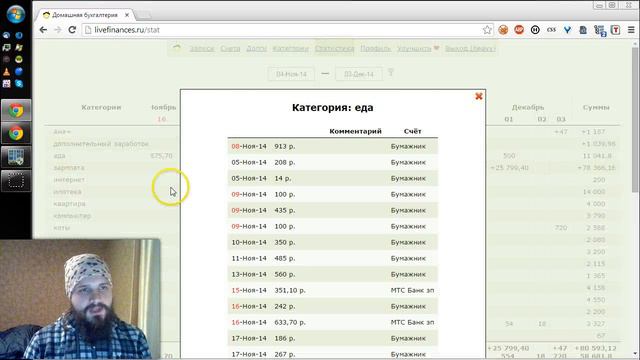640x360 pixels.
Task: Open the Chrome hamburger menu
Action: [631, 30]
